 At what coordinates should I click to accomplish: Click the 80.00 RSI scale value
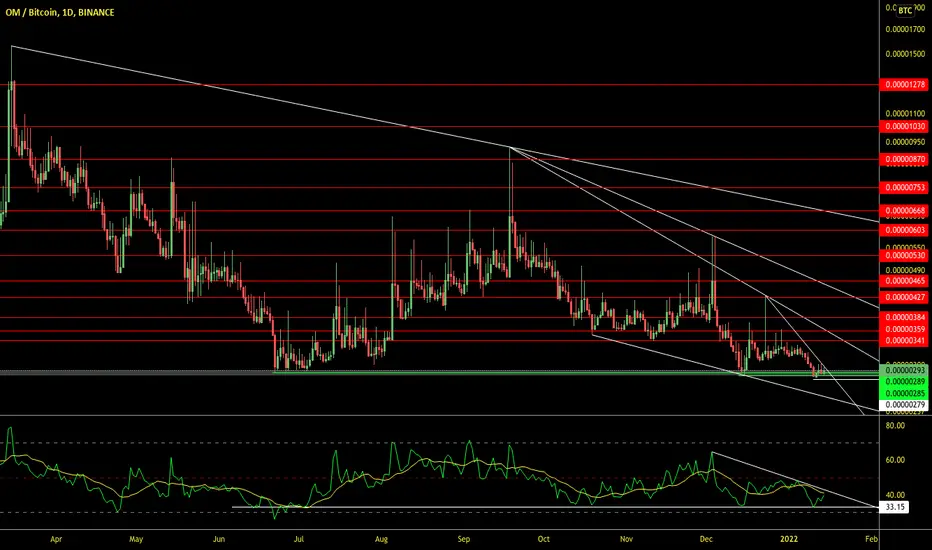(x=895, y=426)
